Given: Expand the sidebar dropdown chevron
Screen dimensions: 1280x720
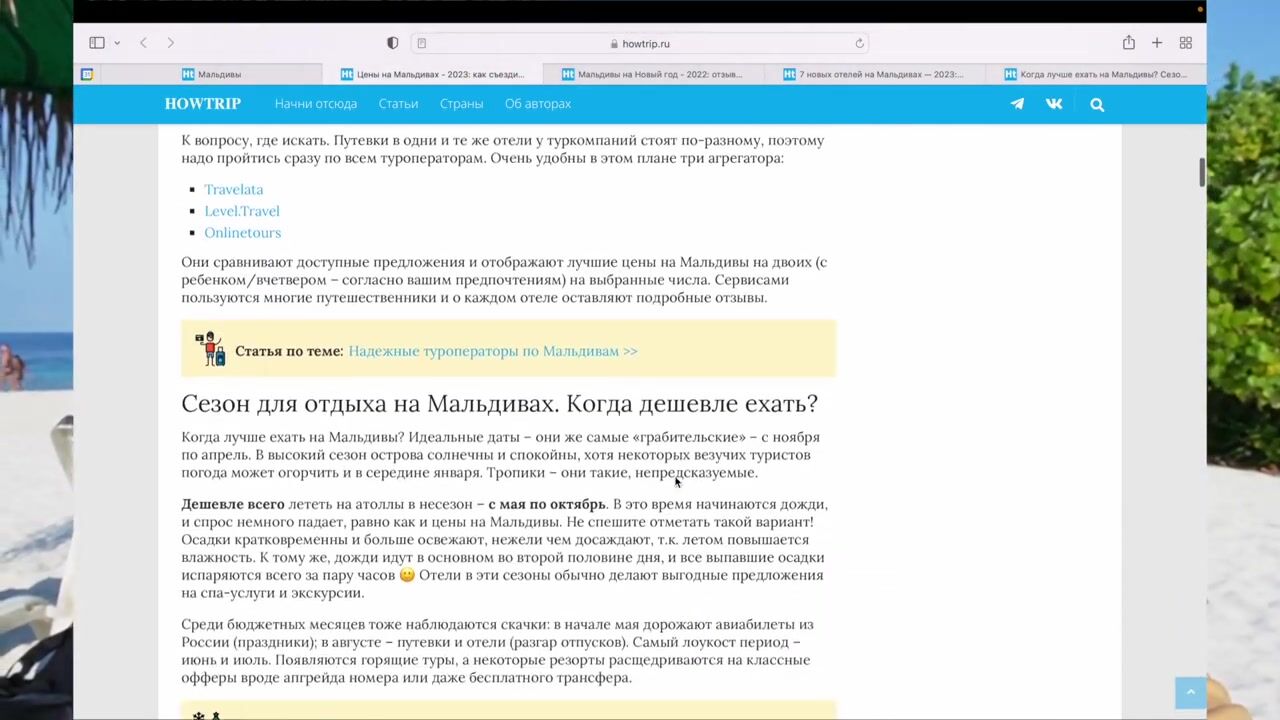Looking at the screenshot, I should point(117,43).
